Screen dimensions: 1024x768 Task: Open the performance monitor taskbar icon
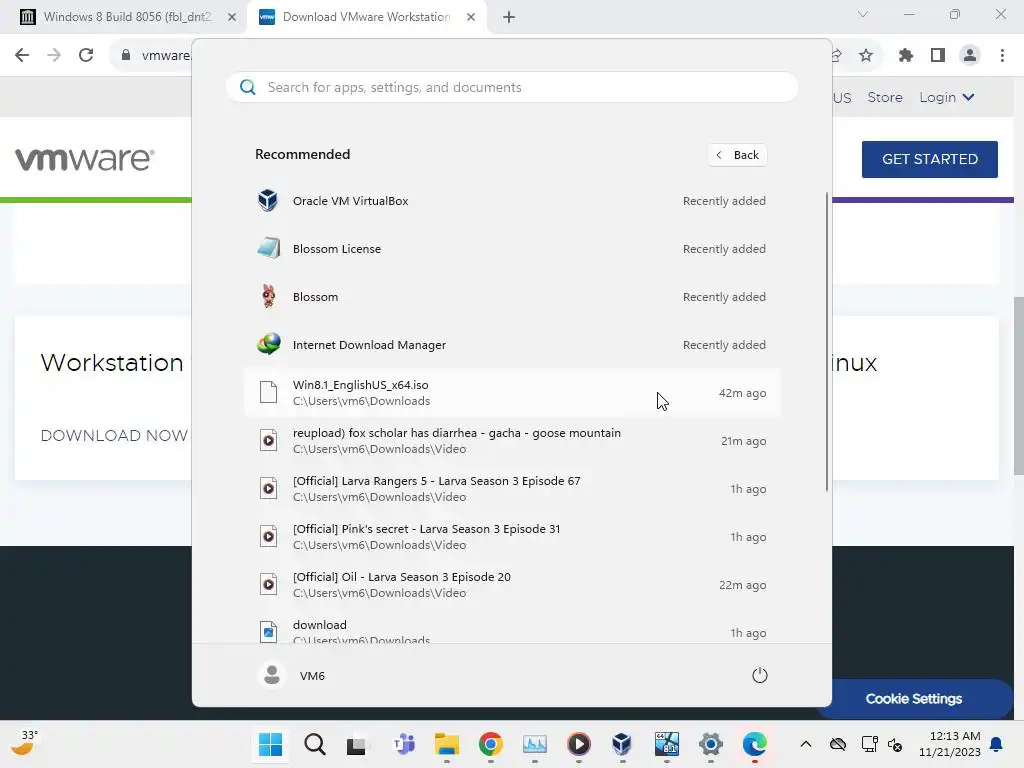click(535, 744)
